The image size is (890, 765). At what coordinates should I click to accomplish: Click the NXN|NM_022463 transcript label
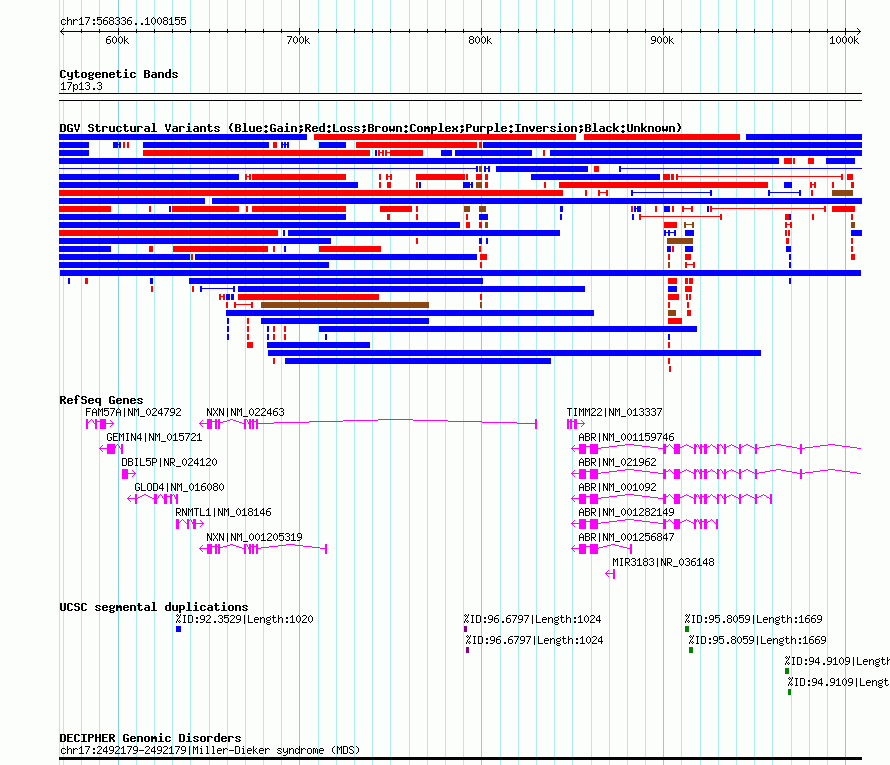tap(245, 413)
